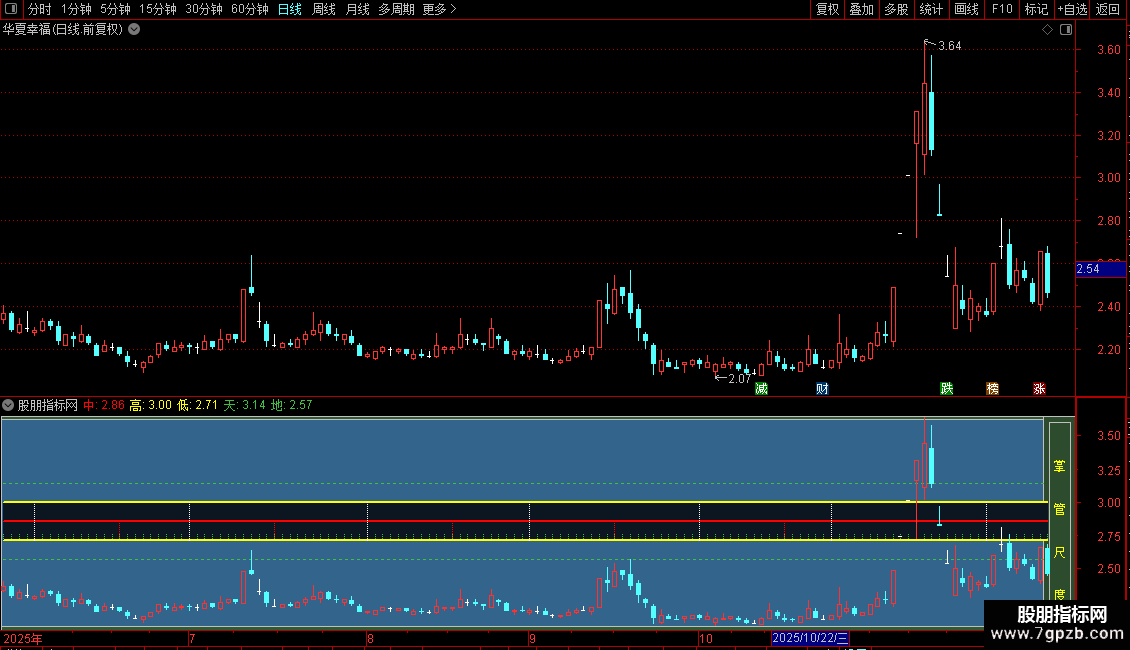Click the 2.54 current price label

pyautogui.click(x=1100, y=269)
